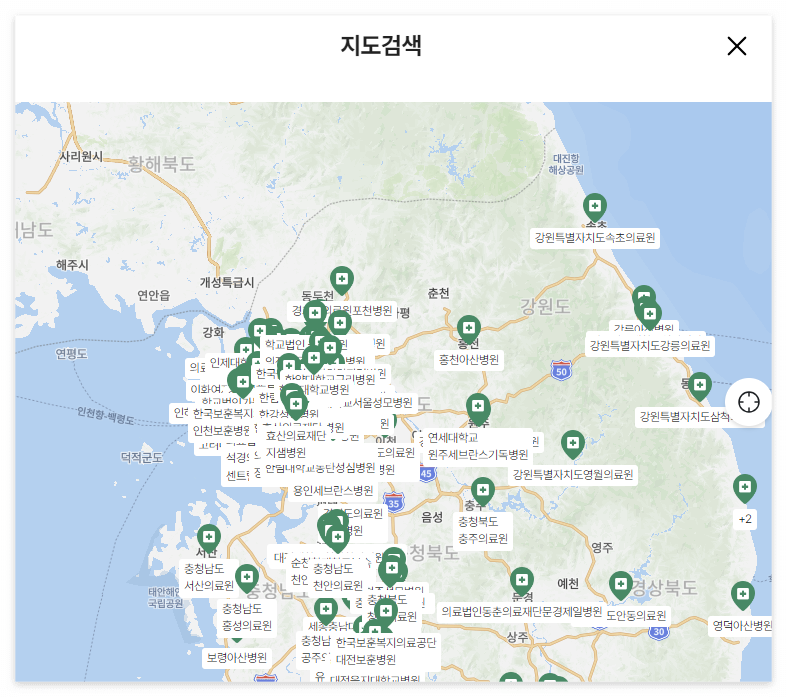
Task: Select the 안동의료원 marker pin
Action: click(621, 586)
